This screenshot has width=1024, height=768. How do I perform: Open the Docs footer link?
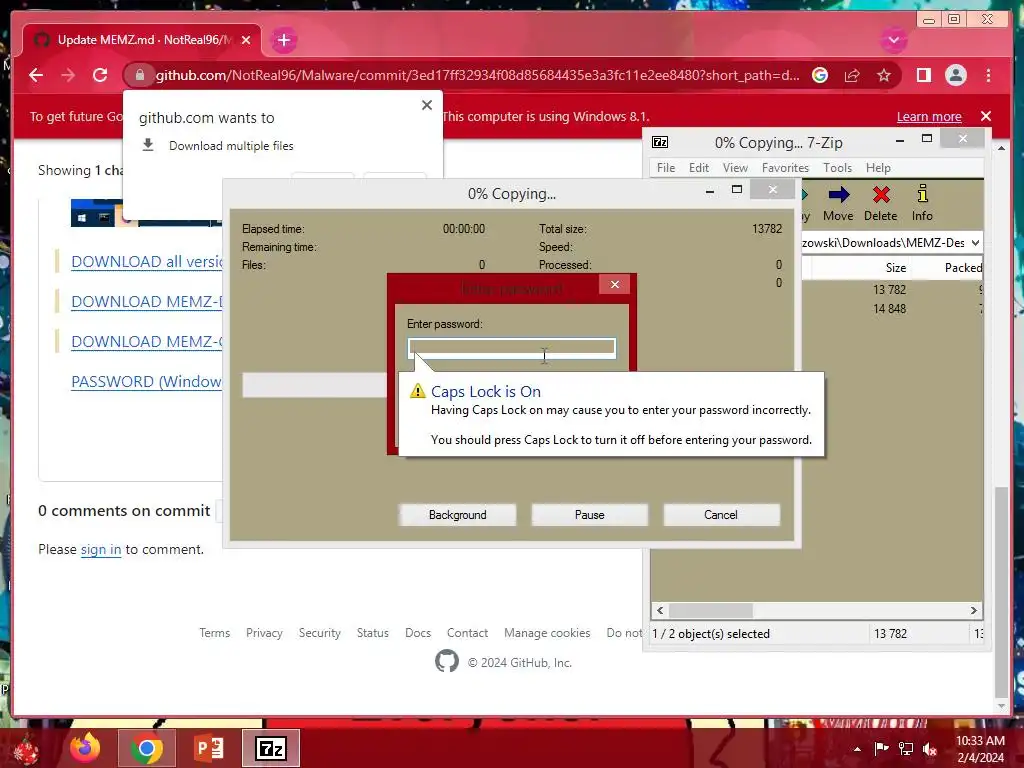(418, 633)
